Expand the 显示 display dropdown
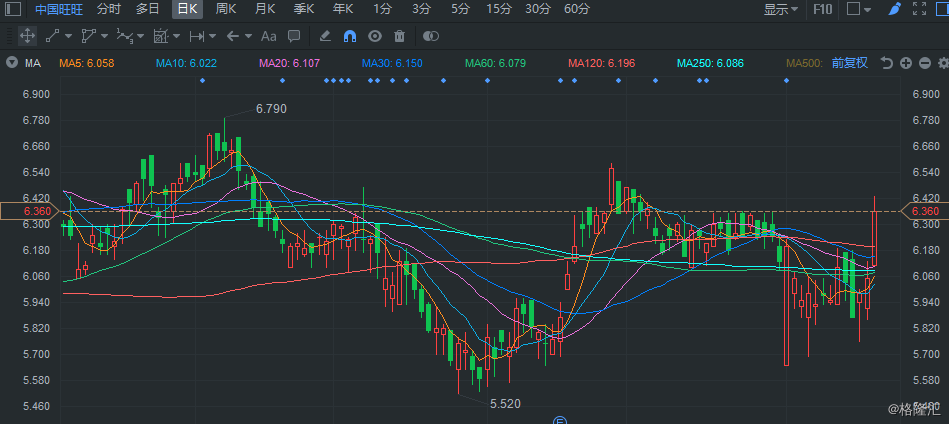949x424 pixels. coord(781,9)
